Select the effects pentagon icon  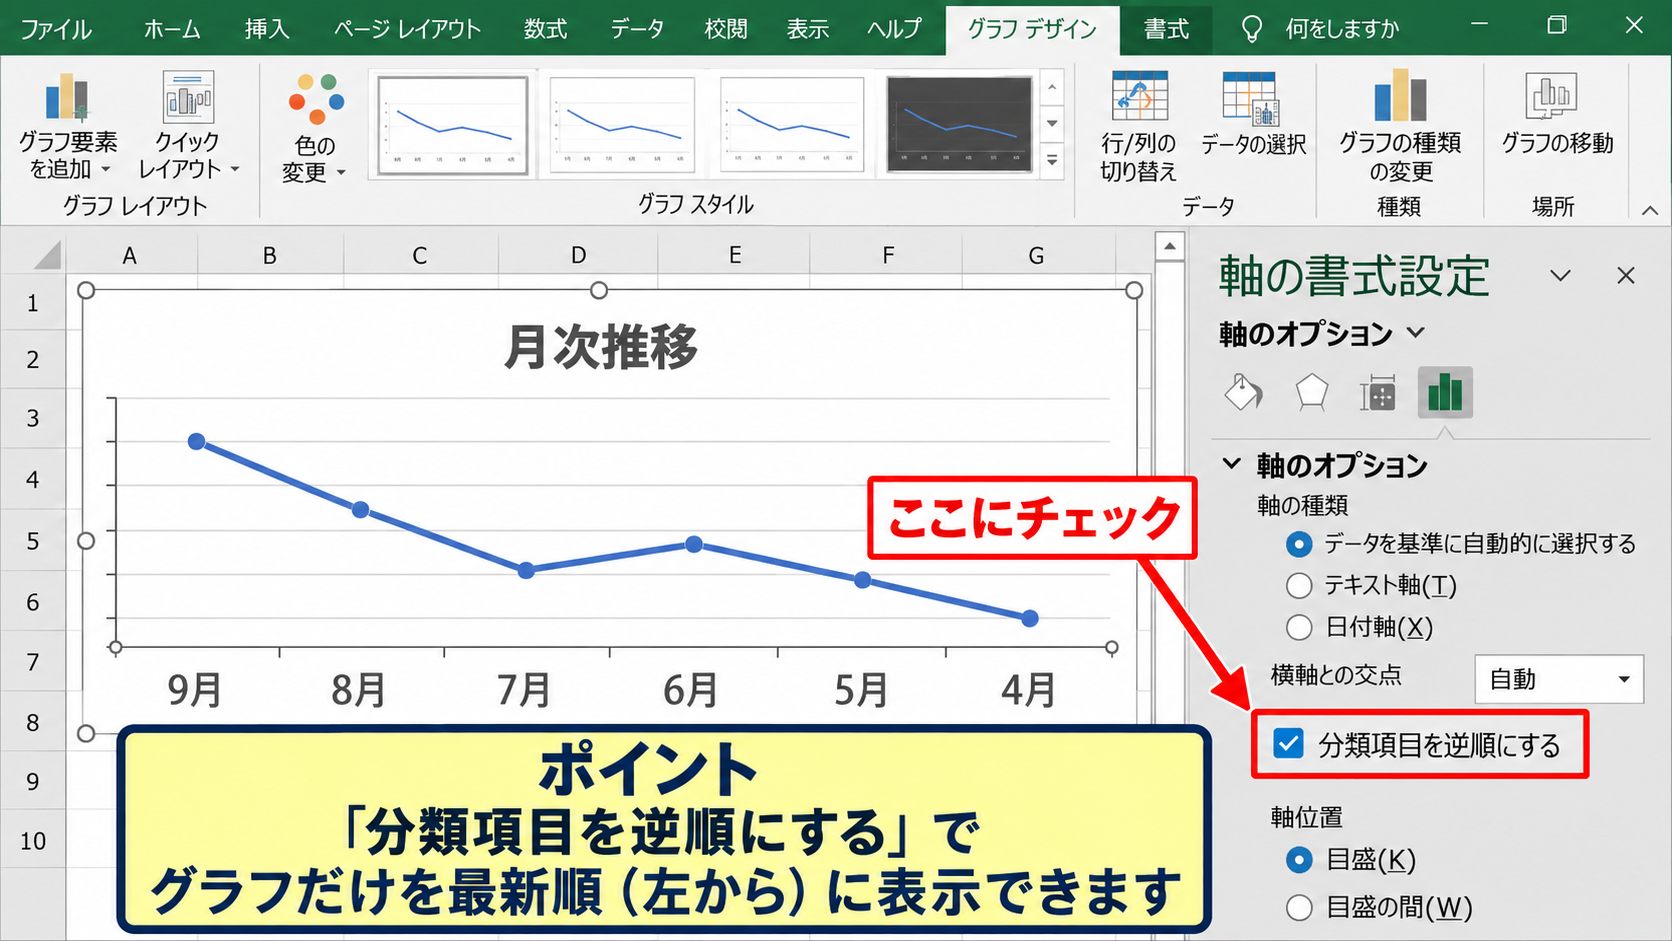pyautogui.click(x=1311, y=392)
